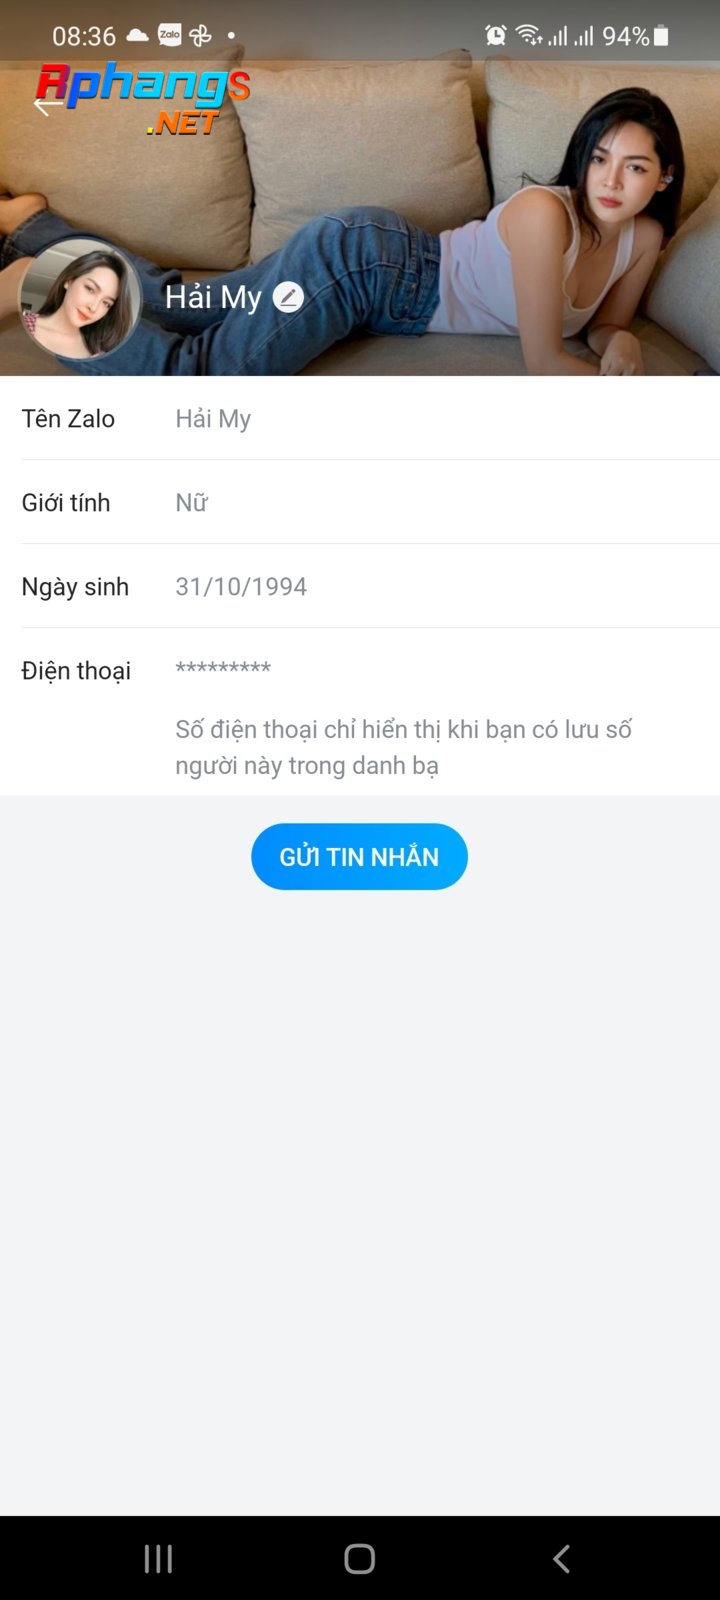720x1600 pixels.
Task: Tap the Wi-Fi signal status icon
Action: click(529, 36)
